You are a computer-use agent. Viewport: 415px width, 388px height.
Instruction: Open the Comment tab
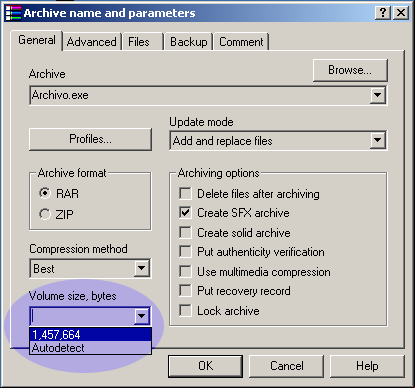point(241,42)
